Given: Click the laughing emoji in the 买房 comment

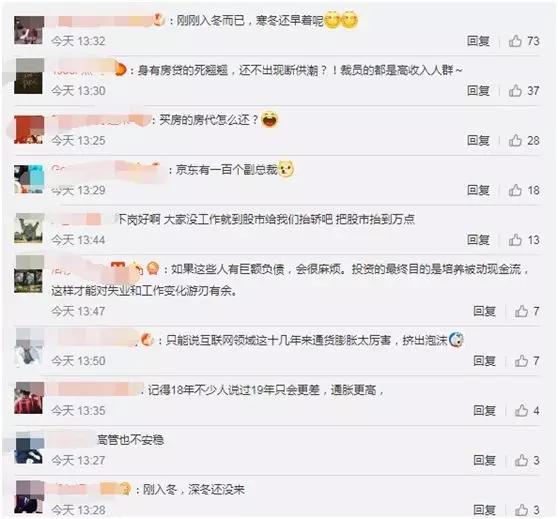Looking at the screenshot, I should coord(269,120).
